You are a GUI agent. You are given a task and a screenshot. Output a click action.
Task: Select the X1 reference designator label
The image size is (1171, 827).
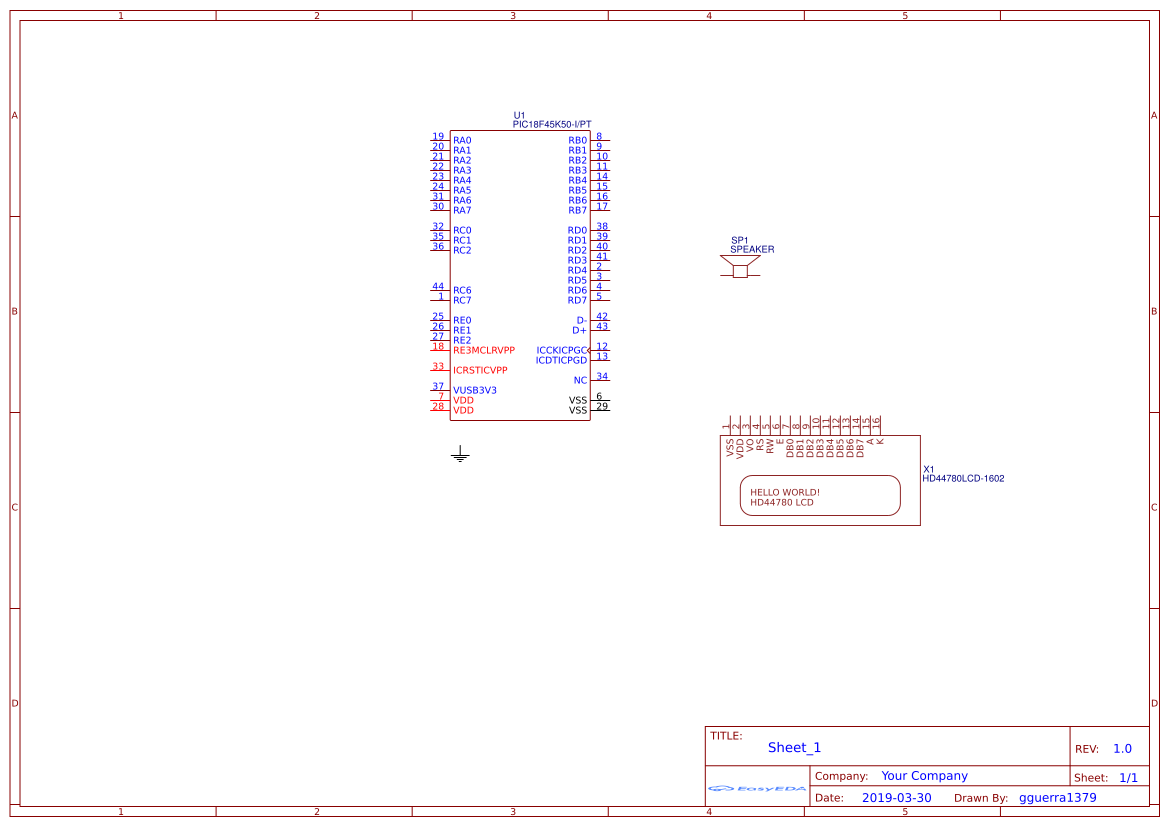pyautogui.click(x=928, y=467)
